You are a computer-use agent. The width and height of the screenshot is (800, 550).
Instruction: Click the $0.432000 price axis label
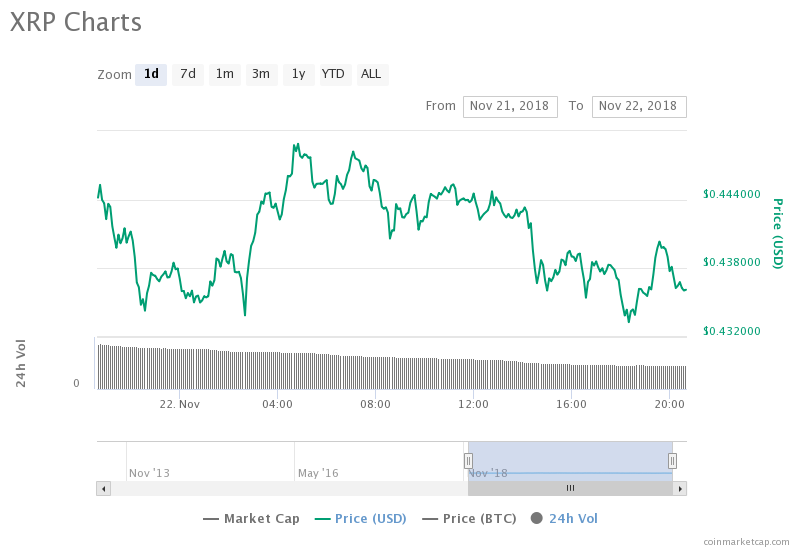pos(732,331)
